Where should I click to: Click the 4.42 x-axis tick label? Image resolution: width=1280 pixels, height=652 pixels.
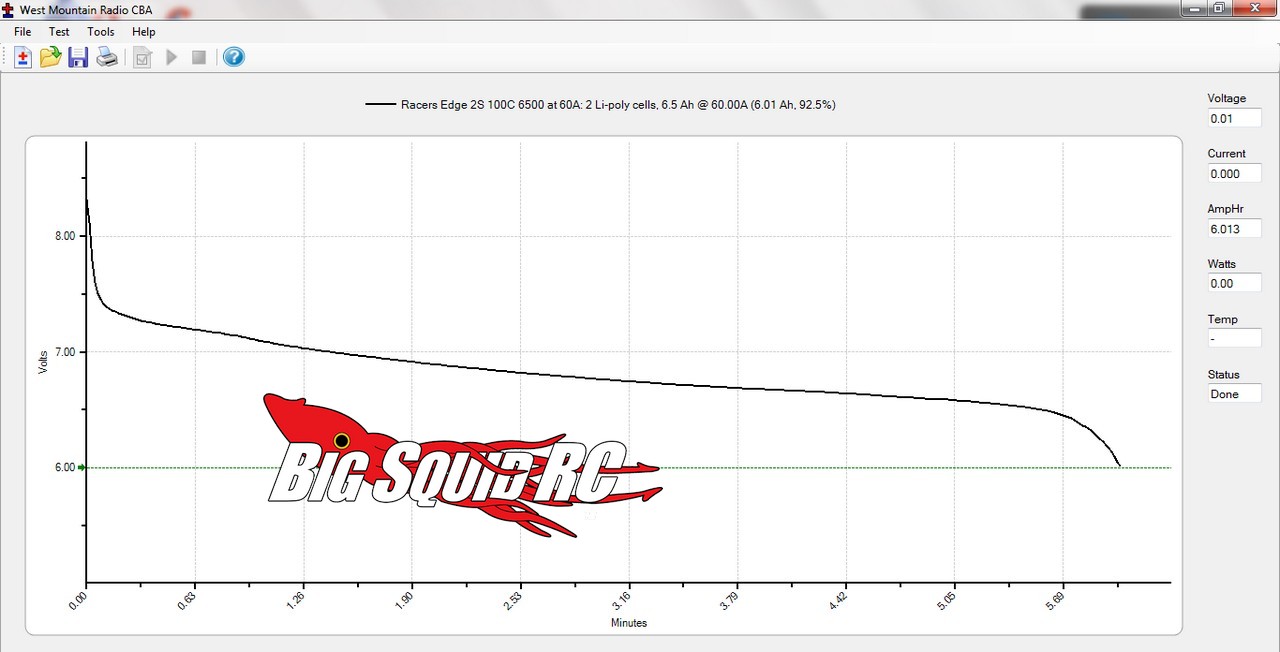click(x=837, y=600)
